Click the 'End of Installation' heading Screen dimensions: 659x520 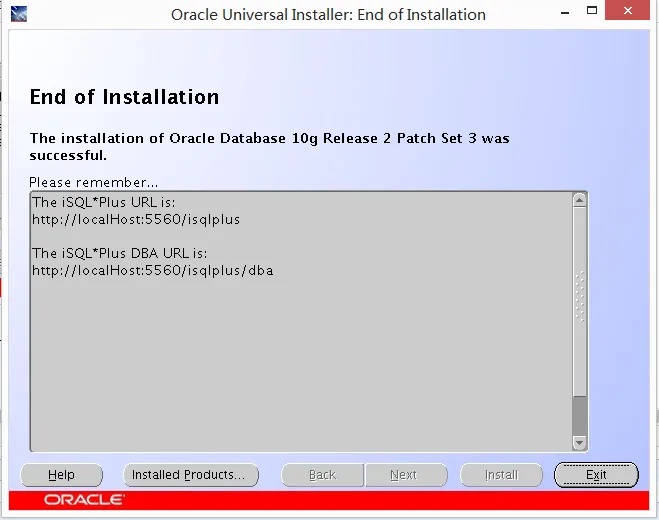coord(124,97)
